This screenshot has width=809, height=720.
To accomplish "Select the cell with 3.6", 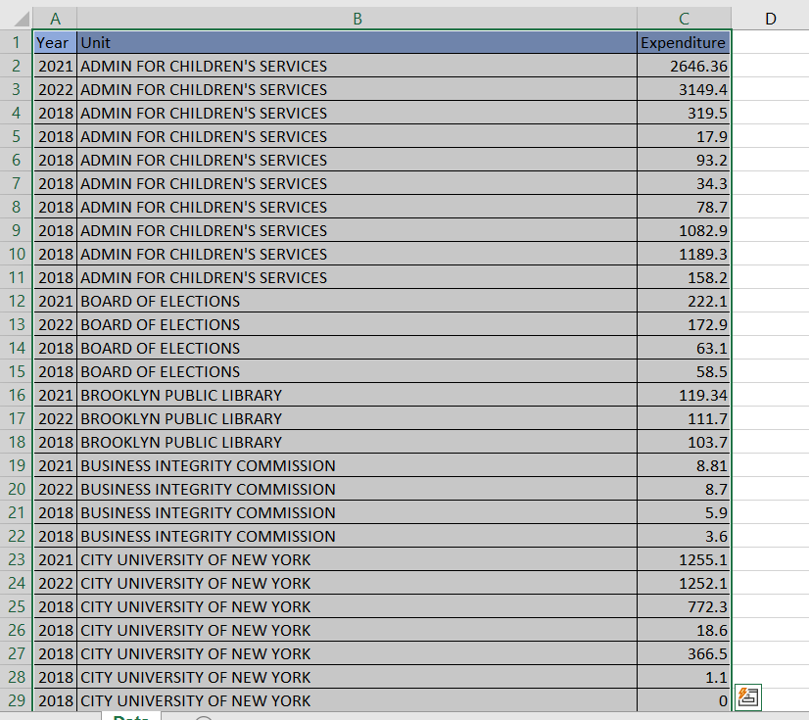I will tap(684, 536).
